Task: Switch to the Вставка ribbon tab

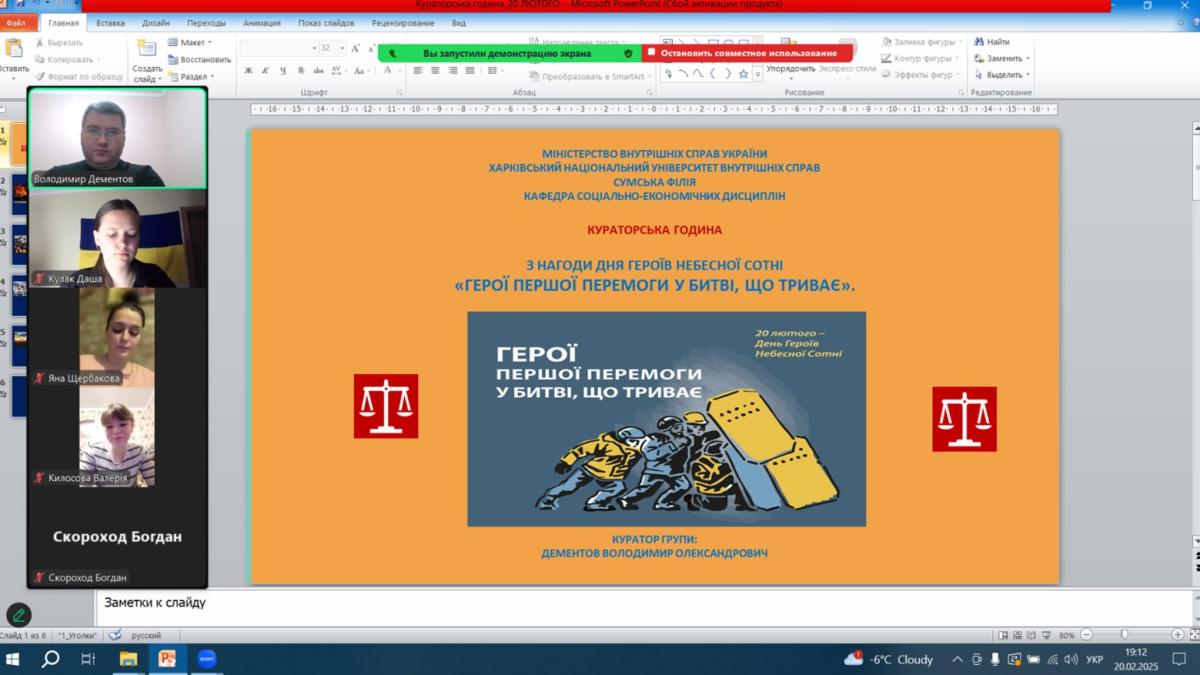Action: tap(110, 22)
